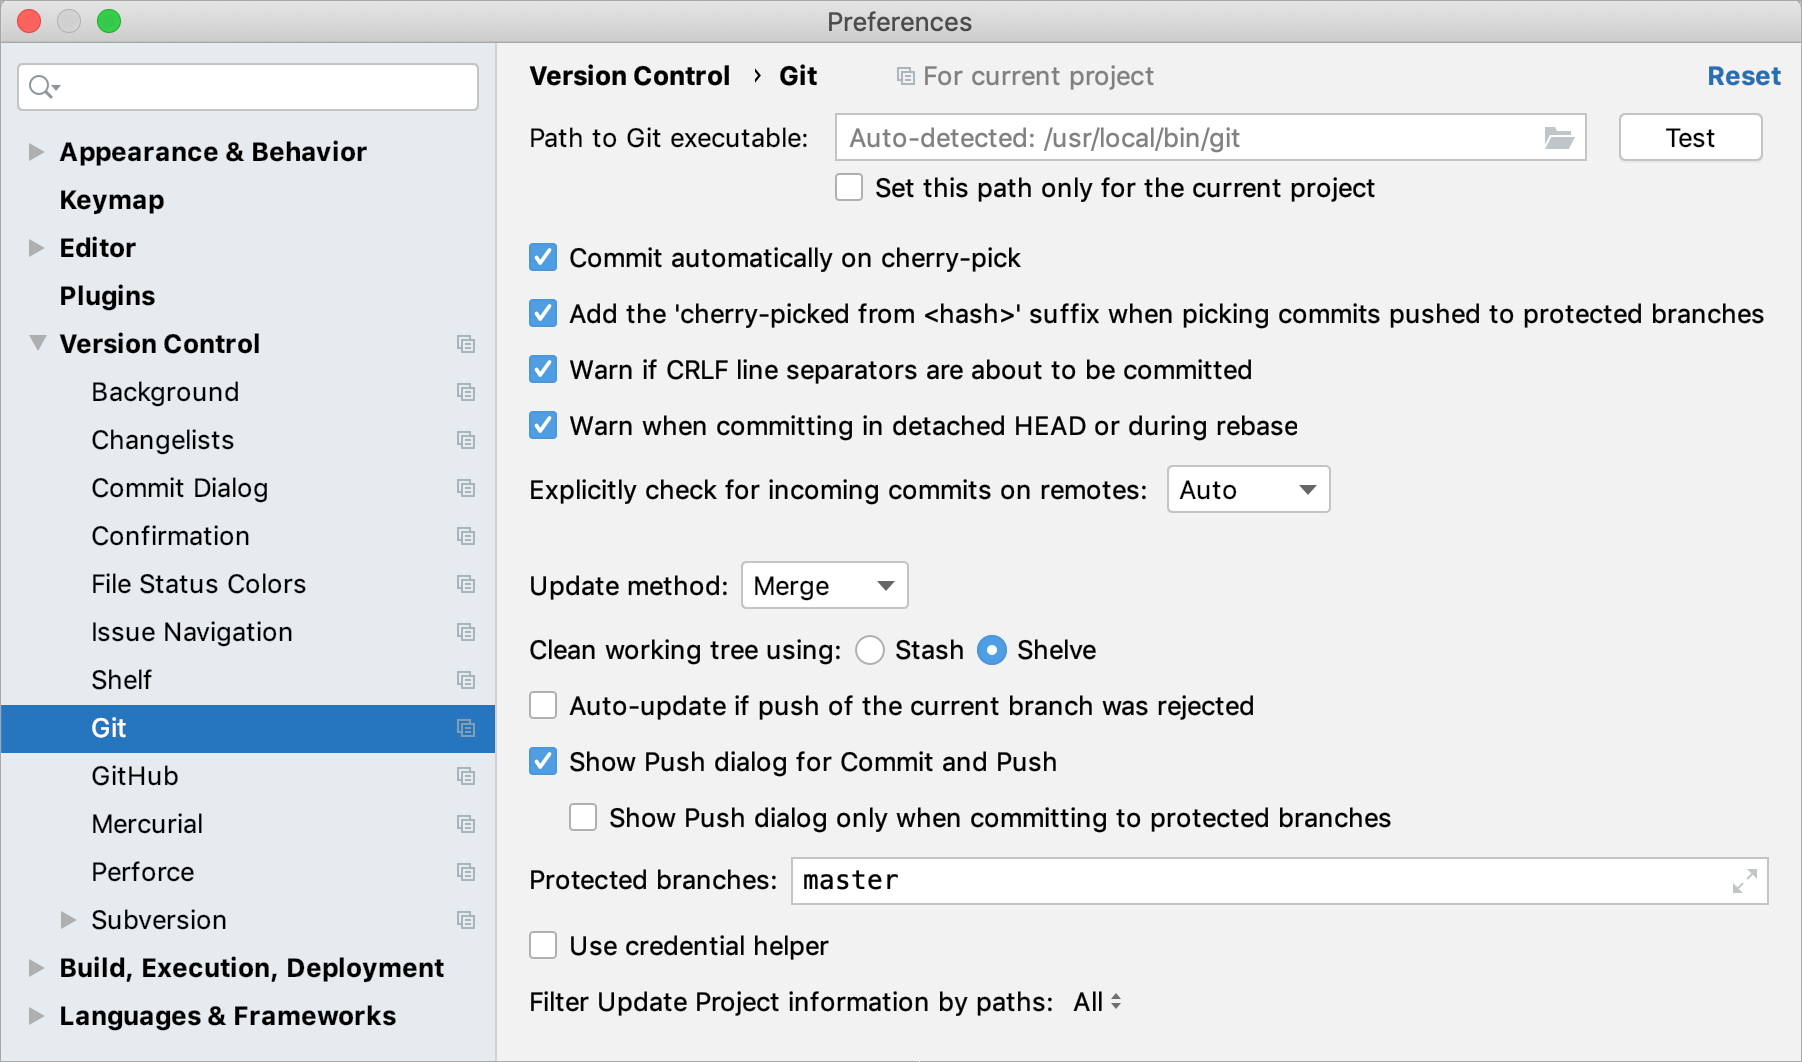Open the Keymap settings page
The width and height of the screenshot is (1802, 1062).
click(112, 200)
